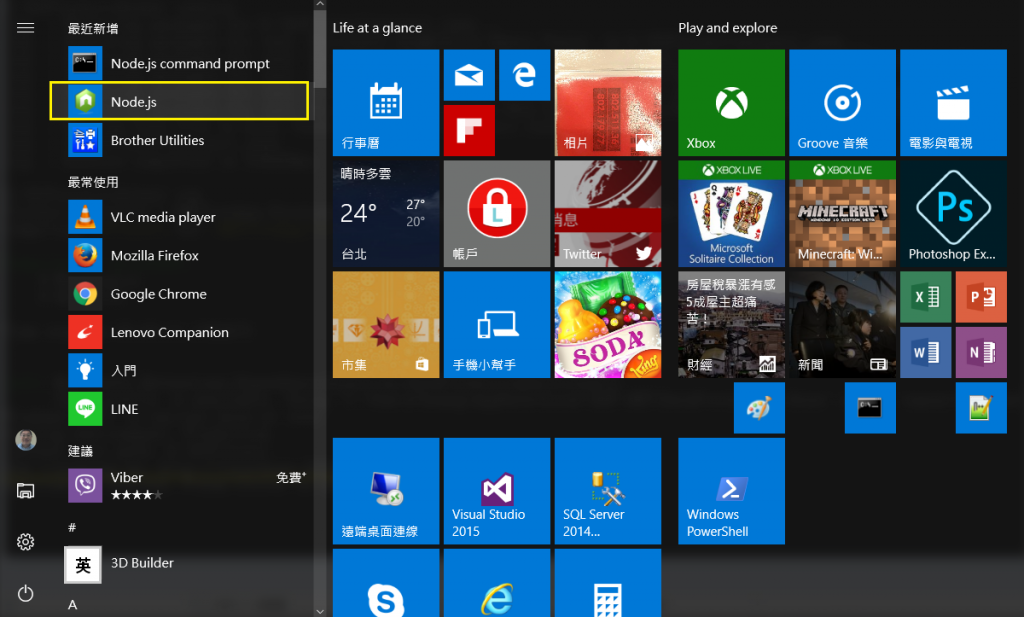Launch the Minecraft tile
The image size is (1024, 617).
tap(842, 214)
